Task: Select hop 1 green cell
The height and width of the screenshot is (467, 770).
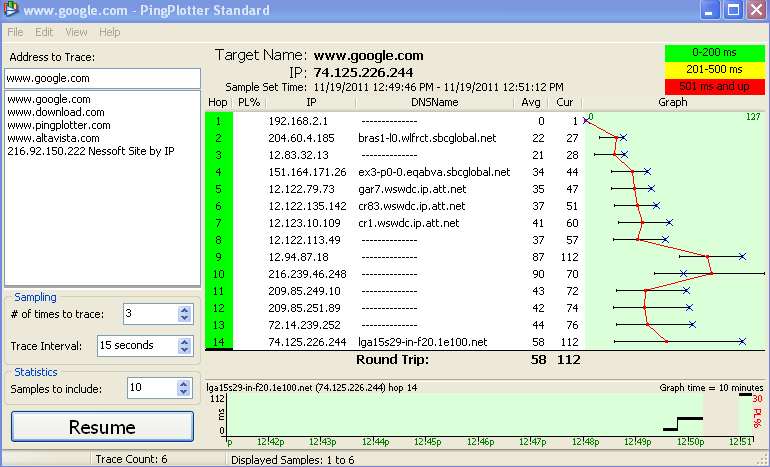Action: point(219,121)
